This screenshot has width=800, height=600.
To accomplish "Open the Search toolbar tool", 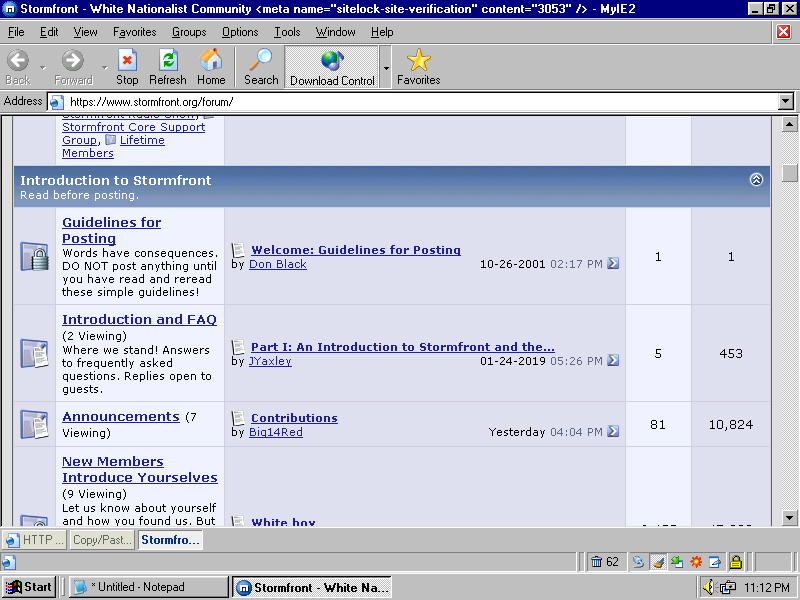I will click(261, 67).
